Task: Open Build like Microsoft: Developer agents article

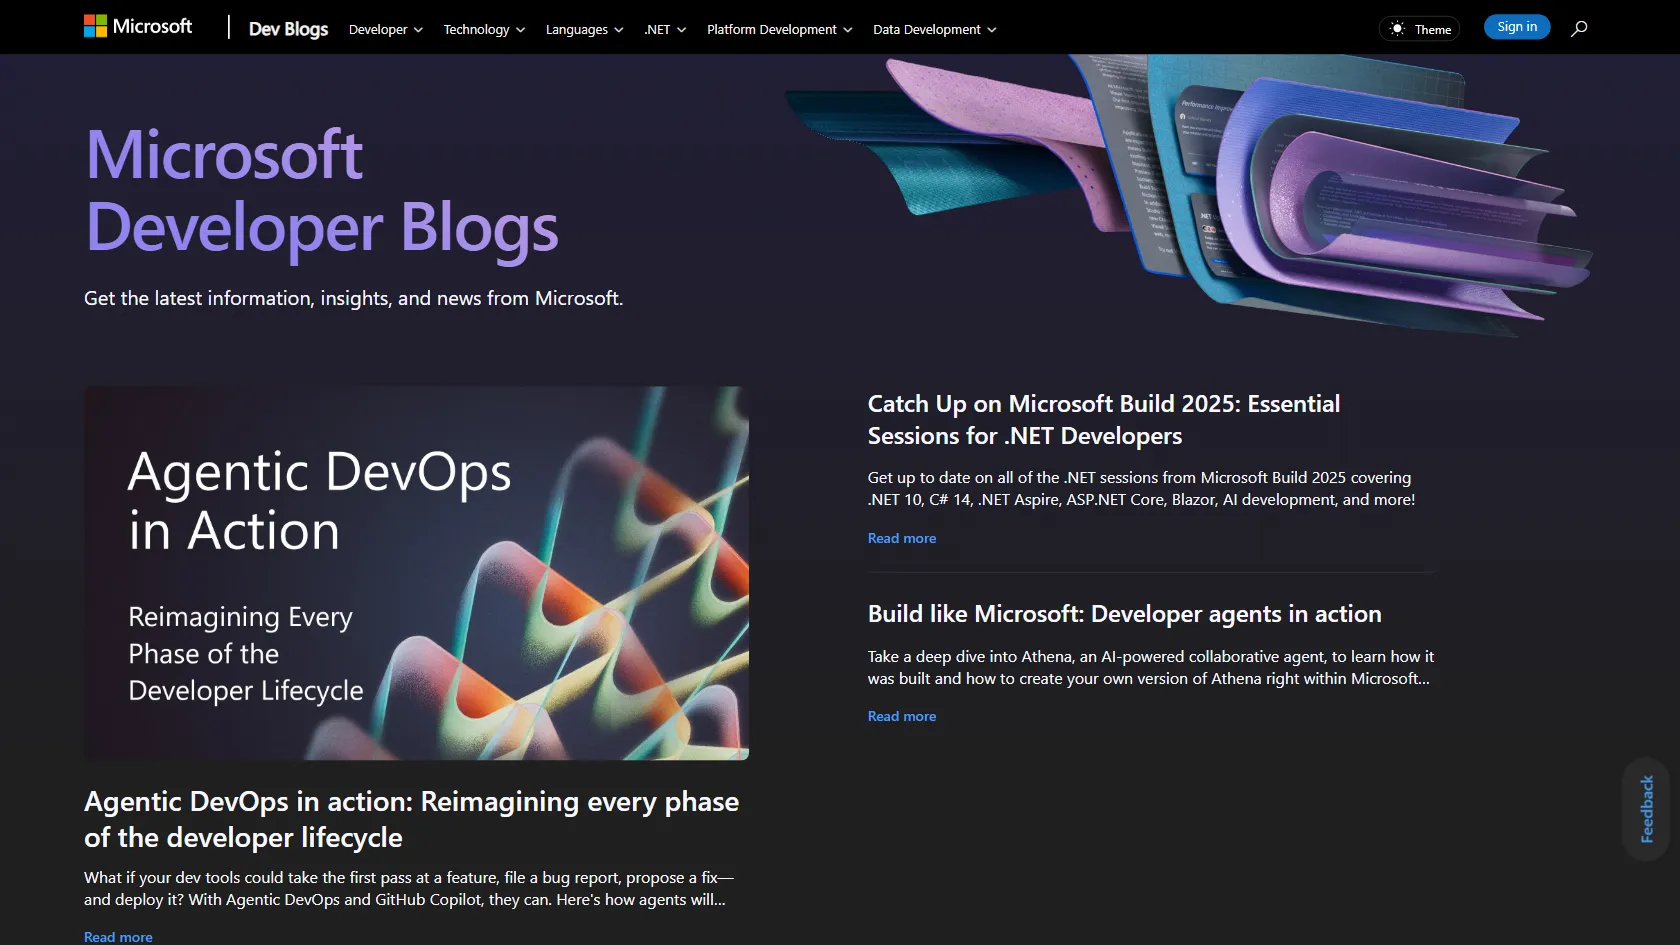Action: (1124, 614)
